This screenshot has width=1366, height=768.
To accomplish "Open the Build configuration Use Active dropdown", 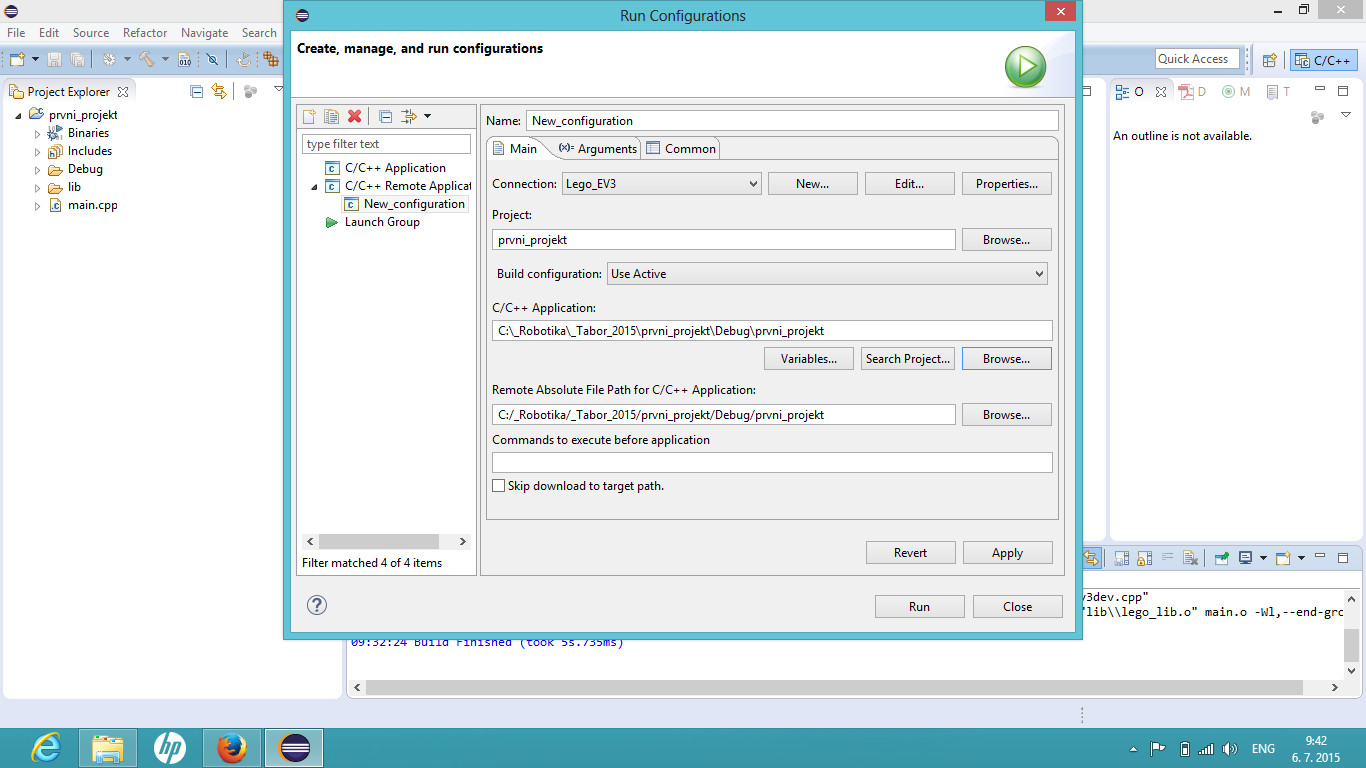I will pos(827,274).
